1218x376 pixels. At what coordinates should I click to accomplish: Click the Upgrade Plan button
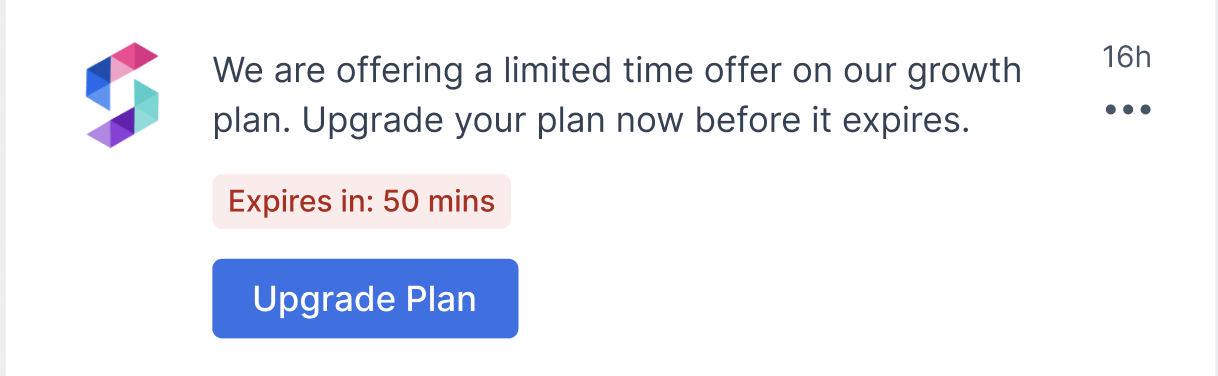(x=365, y=299)
